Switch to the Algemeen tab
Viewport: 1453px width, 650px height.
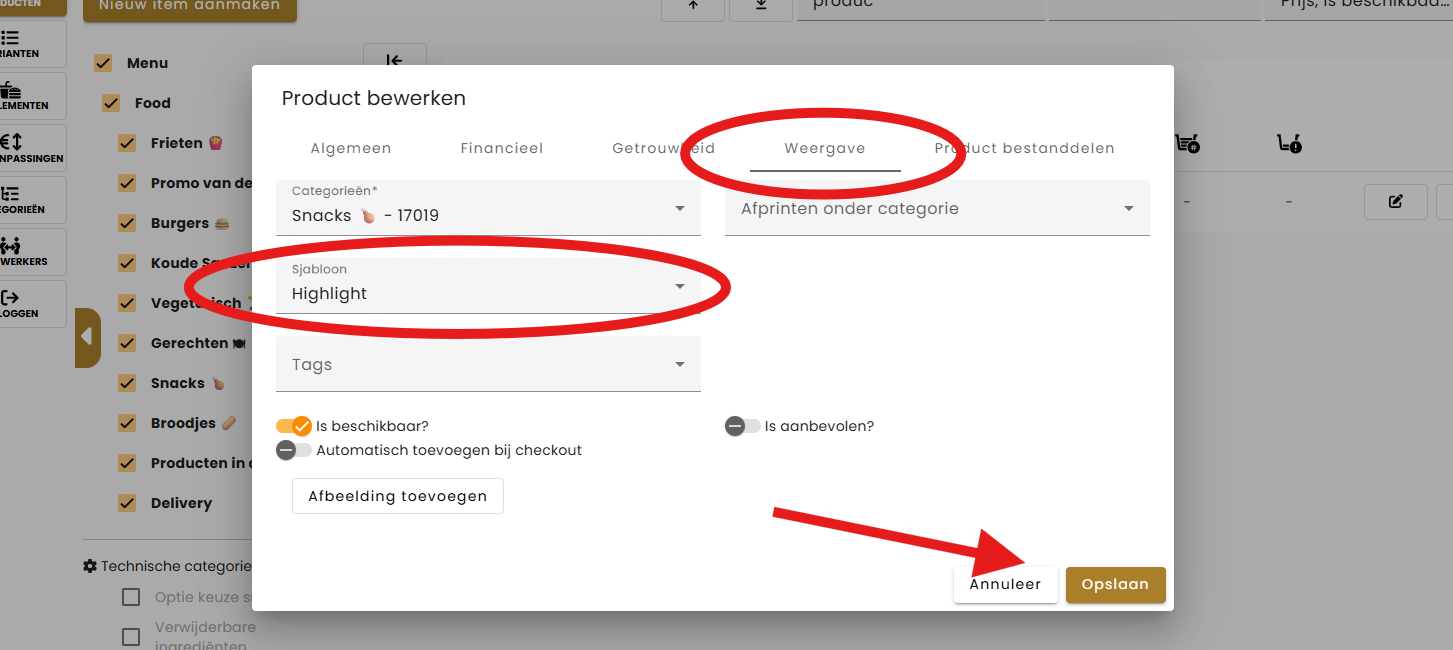pyautogui.click(x=351, y=148)
